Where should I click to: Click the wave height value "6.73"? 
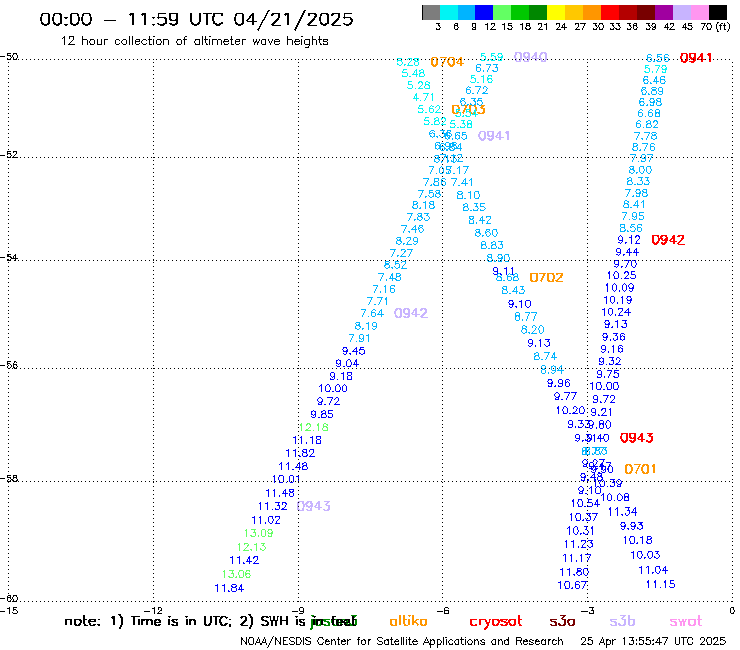pos(487,69)
